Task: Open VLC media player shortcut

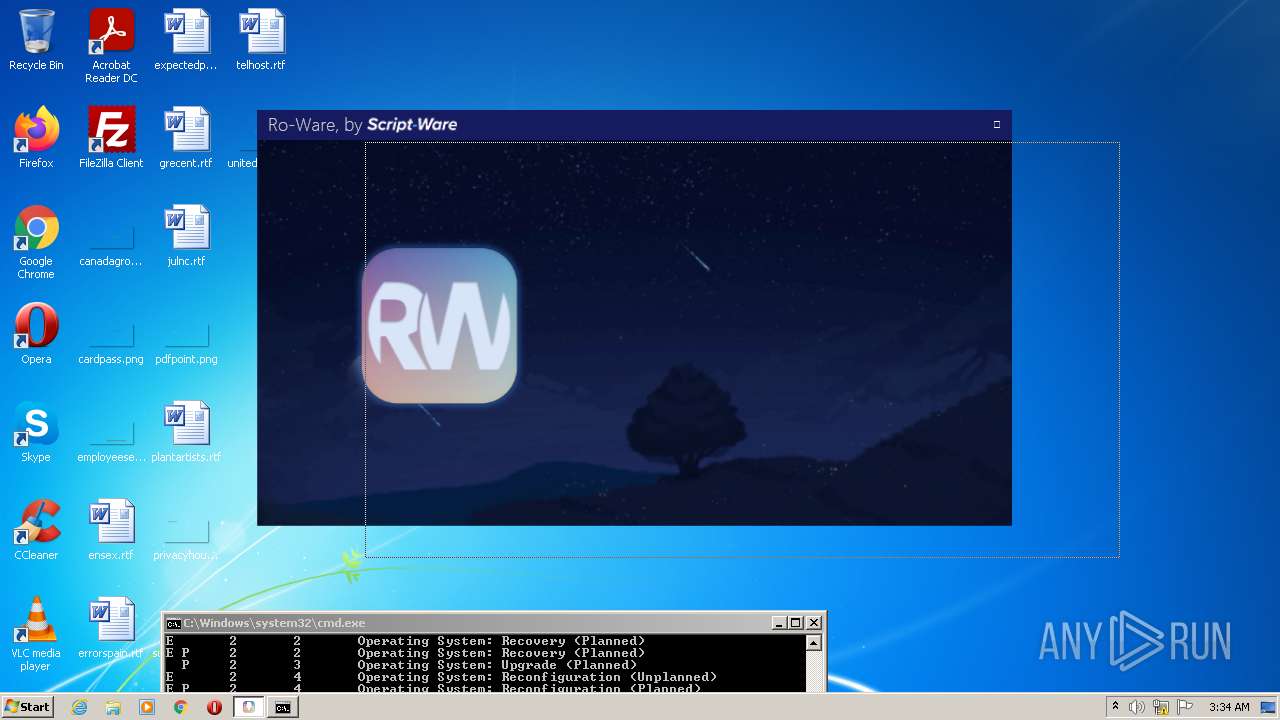Action: click(36, 634)
